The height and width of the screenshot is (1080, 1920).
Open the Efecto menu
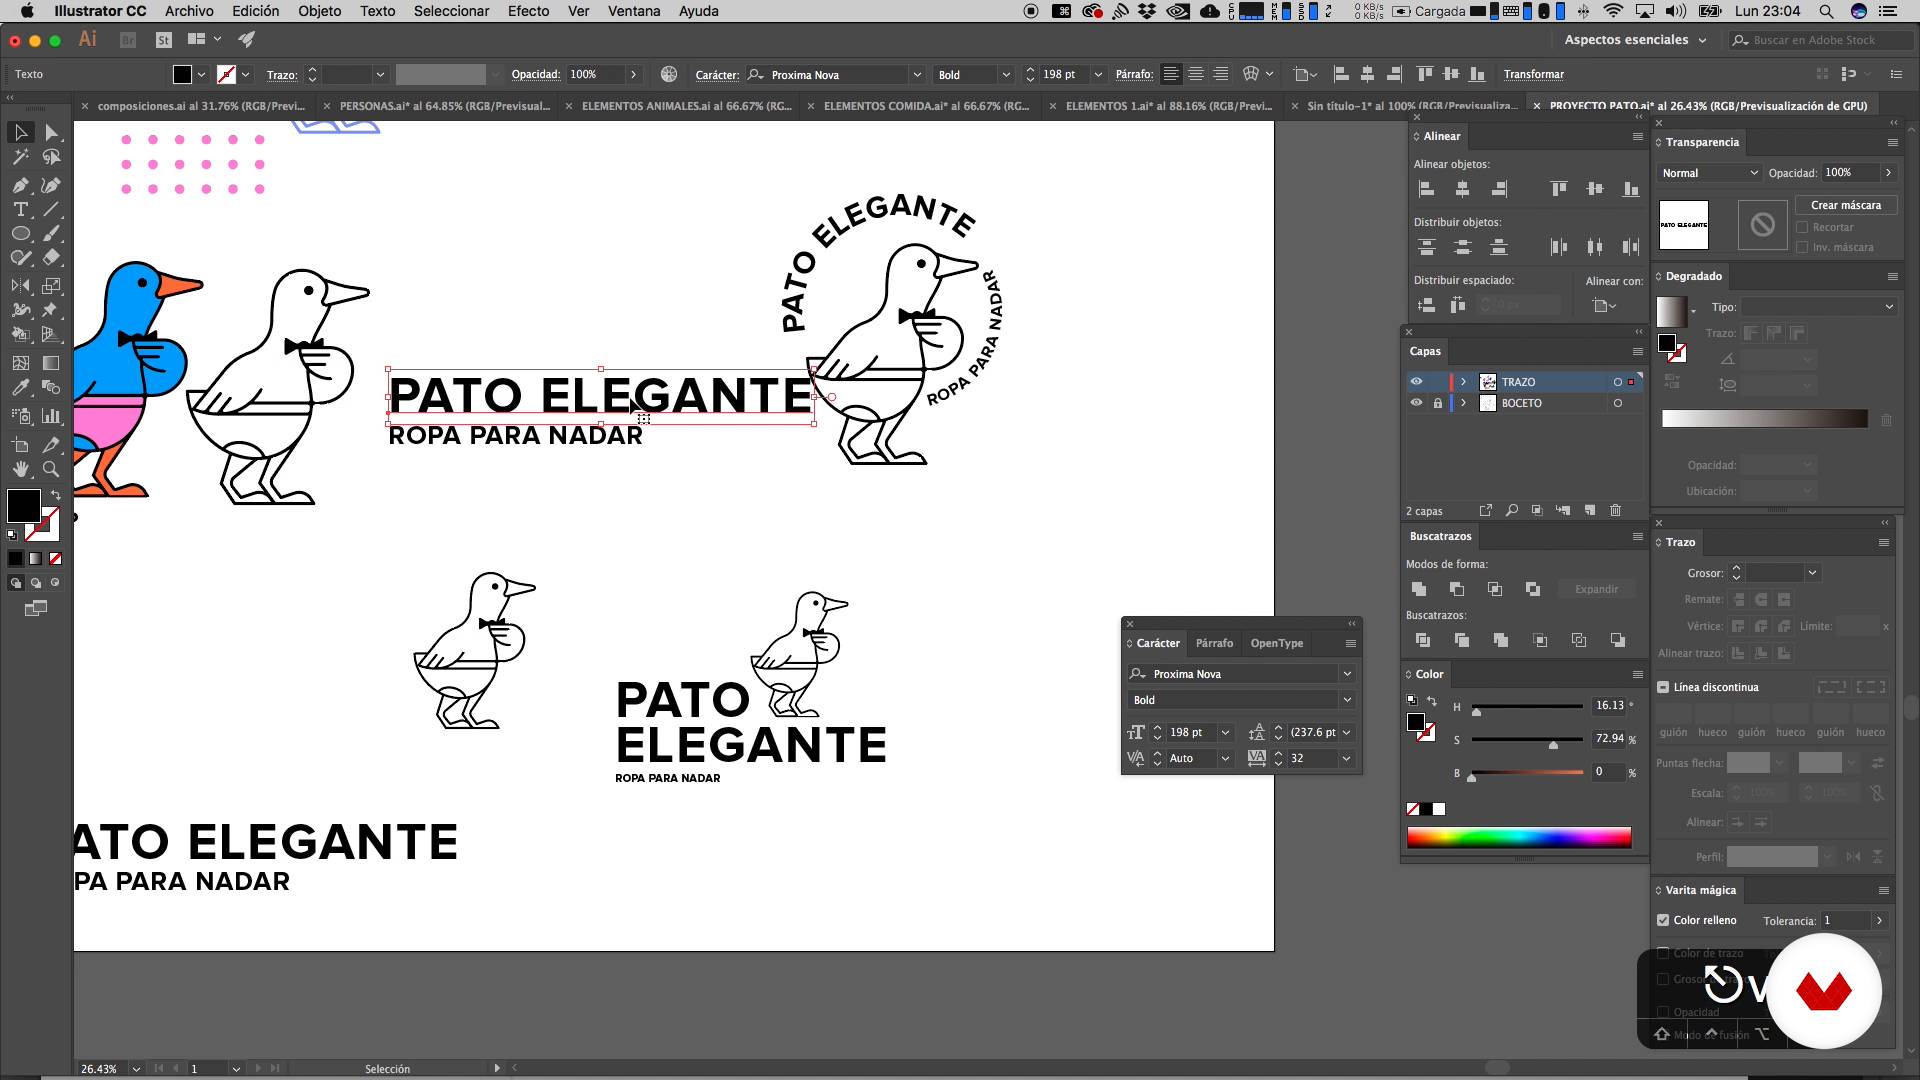tap(528, 11)
